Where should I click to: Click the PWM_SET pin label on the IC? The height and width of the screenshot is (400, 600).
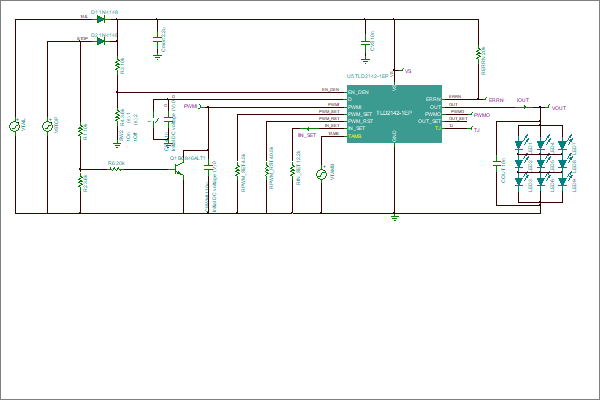click(x=360, y=114)
